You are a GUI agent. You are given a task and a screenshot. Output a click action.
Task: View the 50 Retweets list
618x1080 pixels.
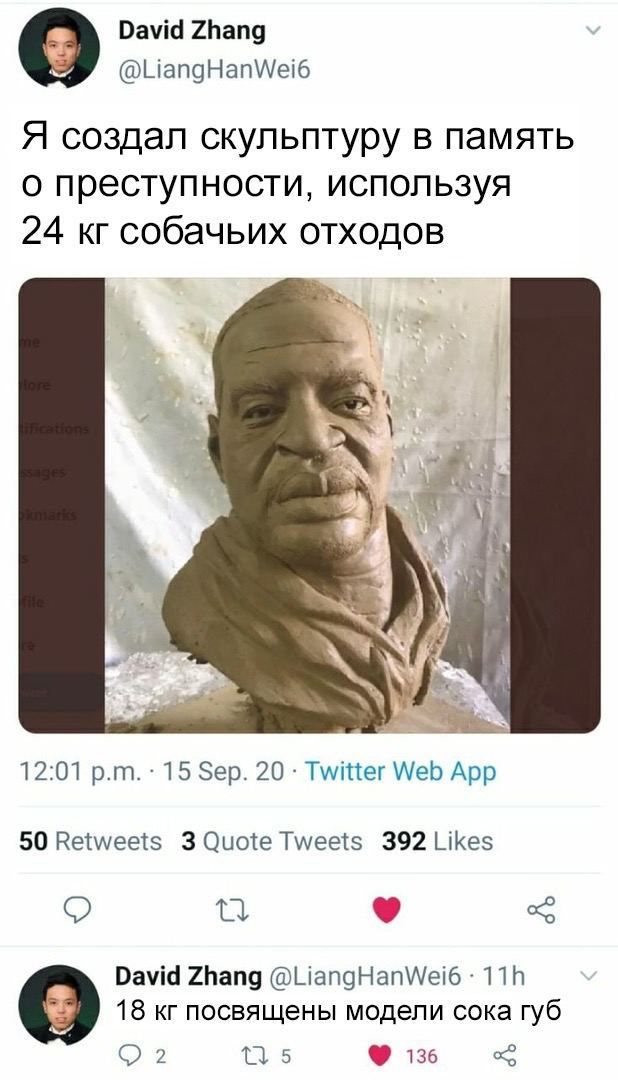90,841
